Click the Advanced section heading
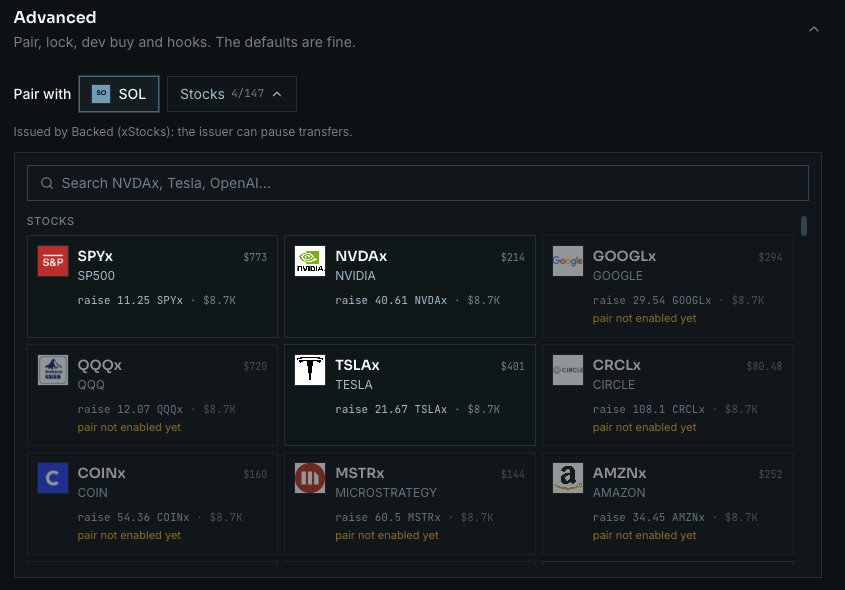 [55, 17]
